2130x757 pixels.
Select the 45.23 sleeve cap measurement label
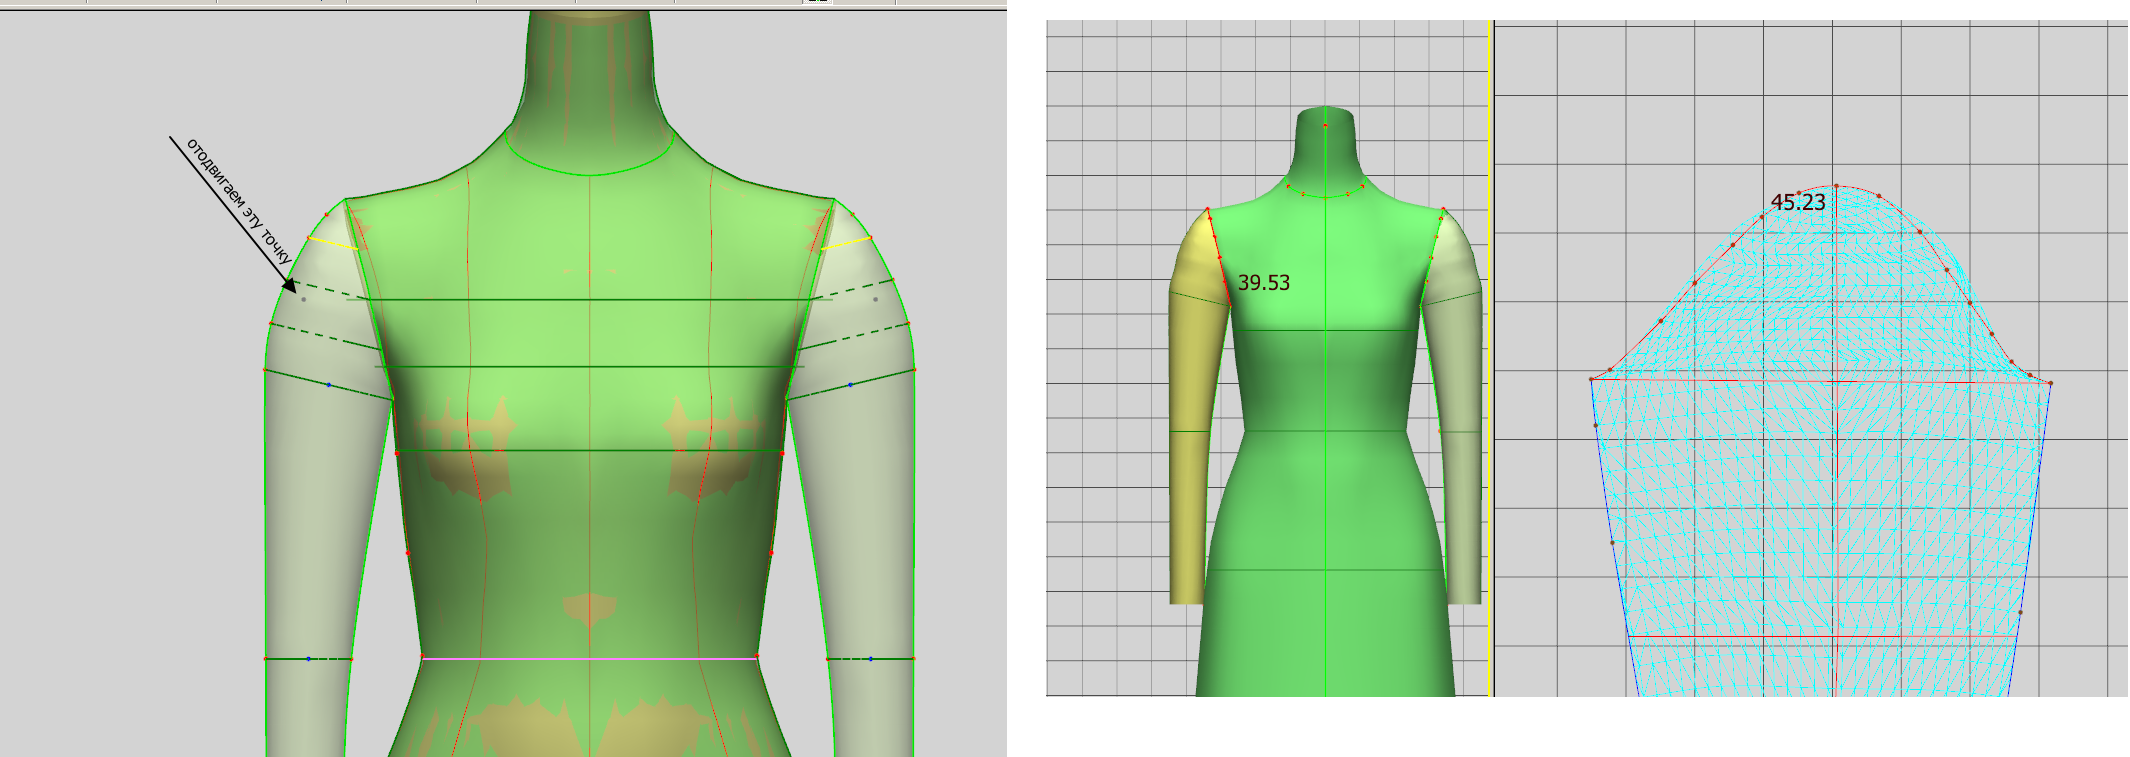point(1798,202)
